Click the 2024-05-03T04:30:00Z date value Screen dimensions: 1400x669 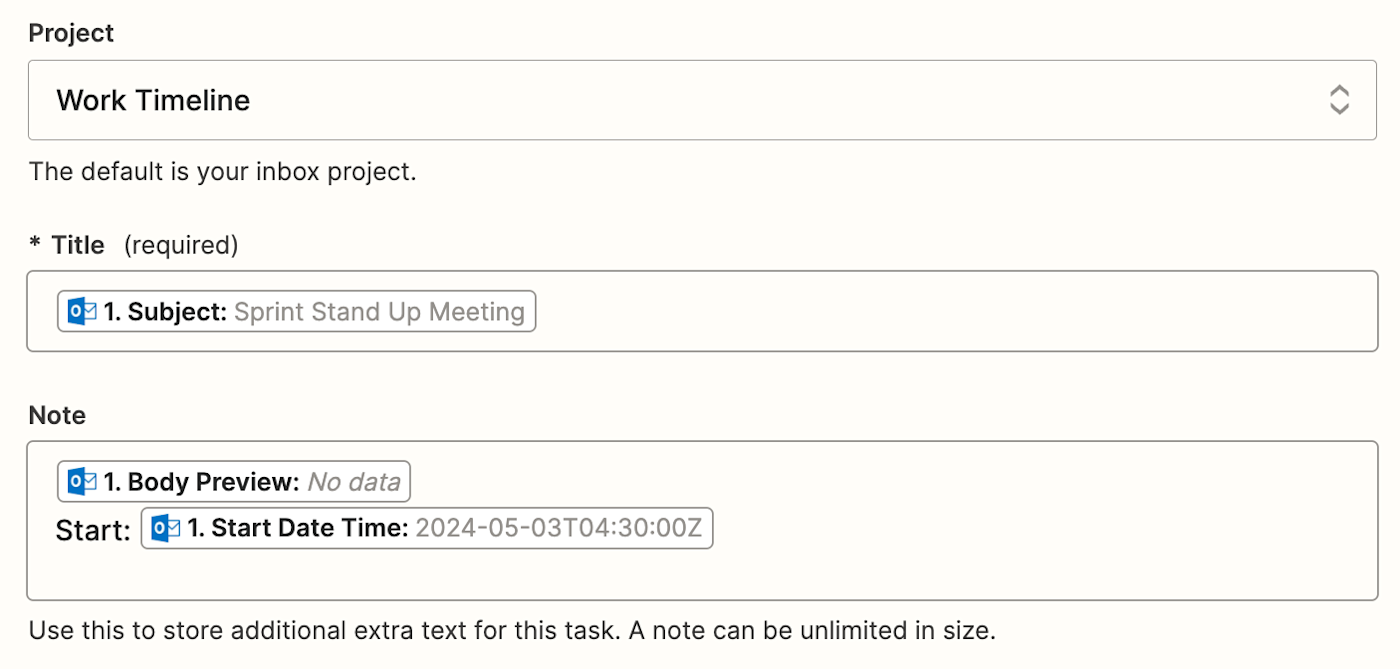point(558,529)
